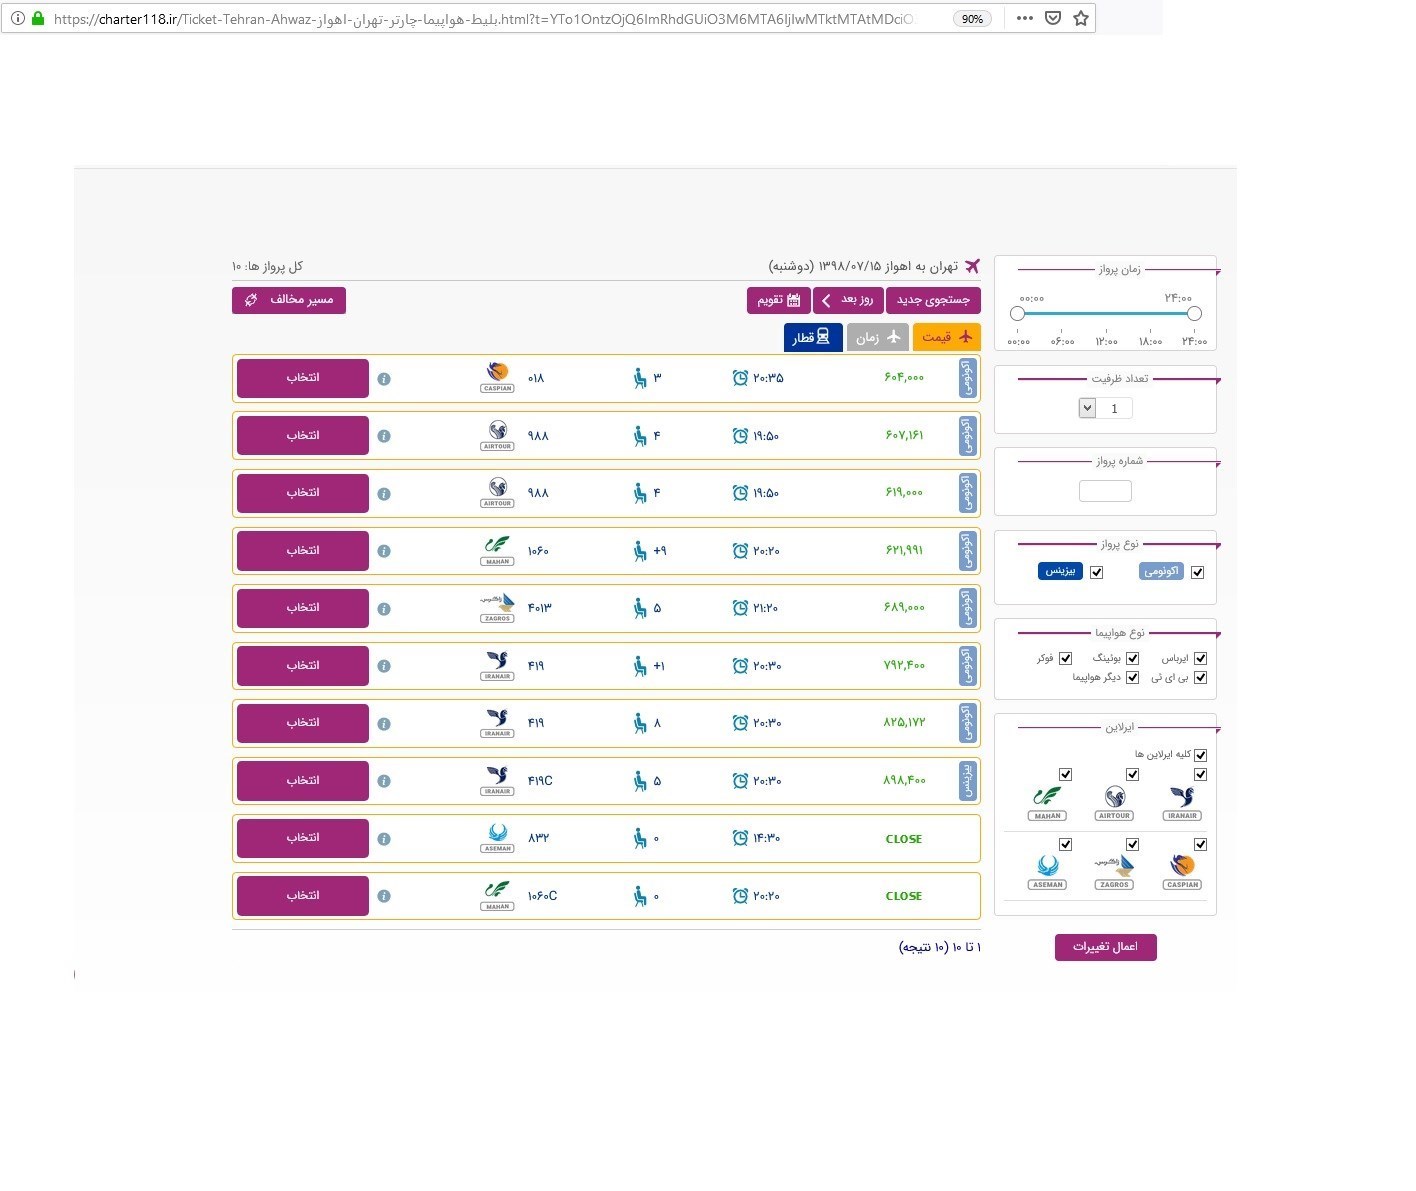
Task: Open the calendar (تقویم) picker
Action: click(778, 300)
